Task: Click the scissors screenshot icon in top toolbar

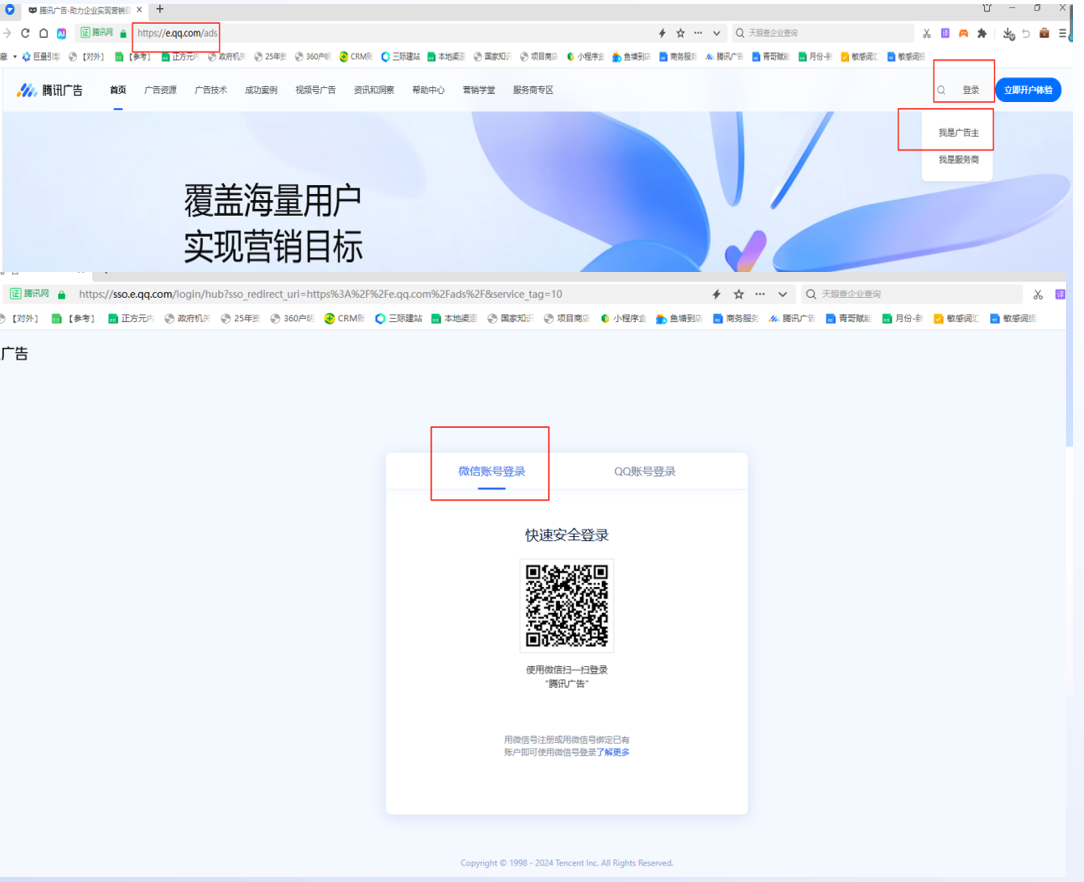Action: pyautogui.click(x=927, y=33)
